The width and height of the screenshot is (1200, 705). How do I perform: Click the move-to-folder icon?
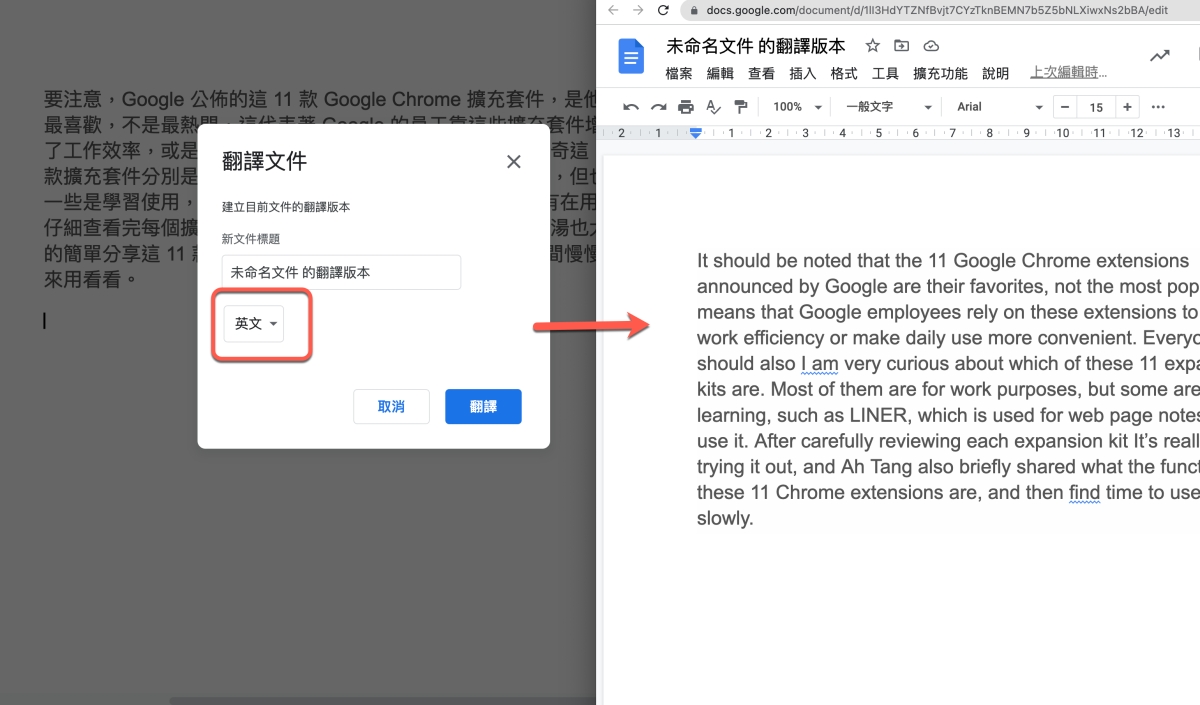pos(902,46)
